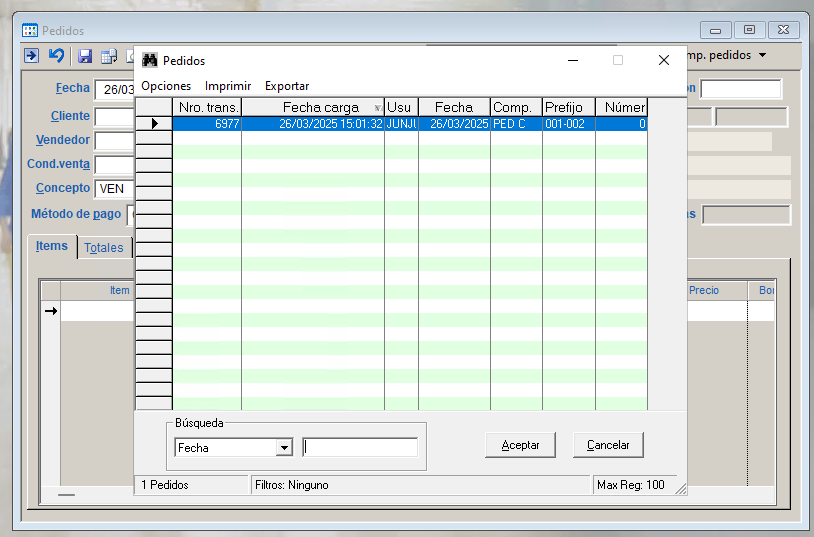Click the binoculars icon in Pedidos dialog title
814x537 pixels.
[x=150, y=61]
